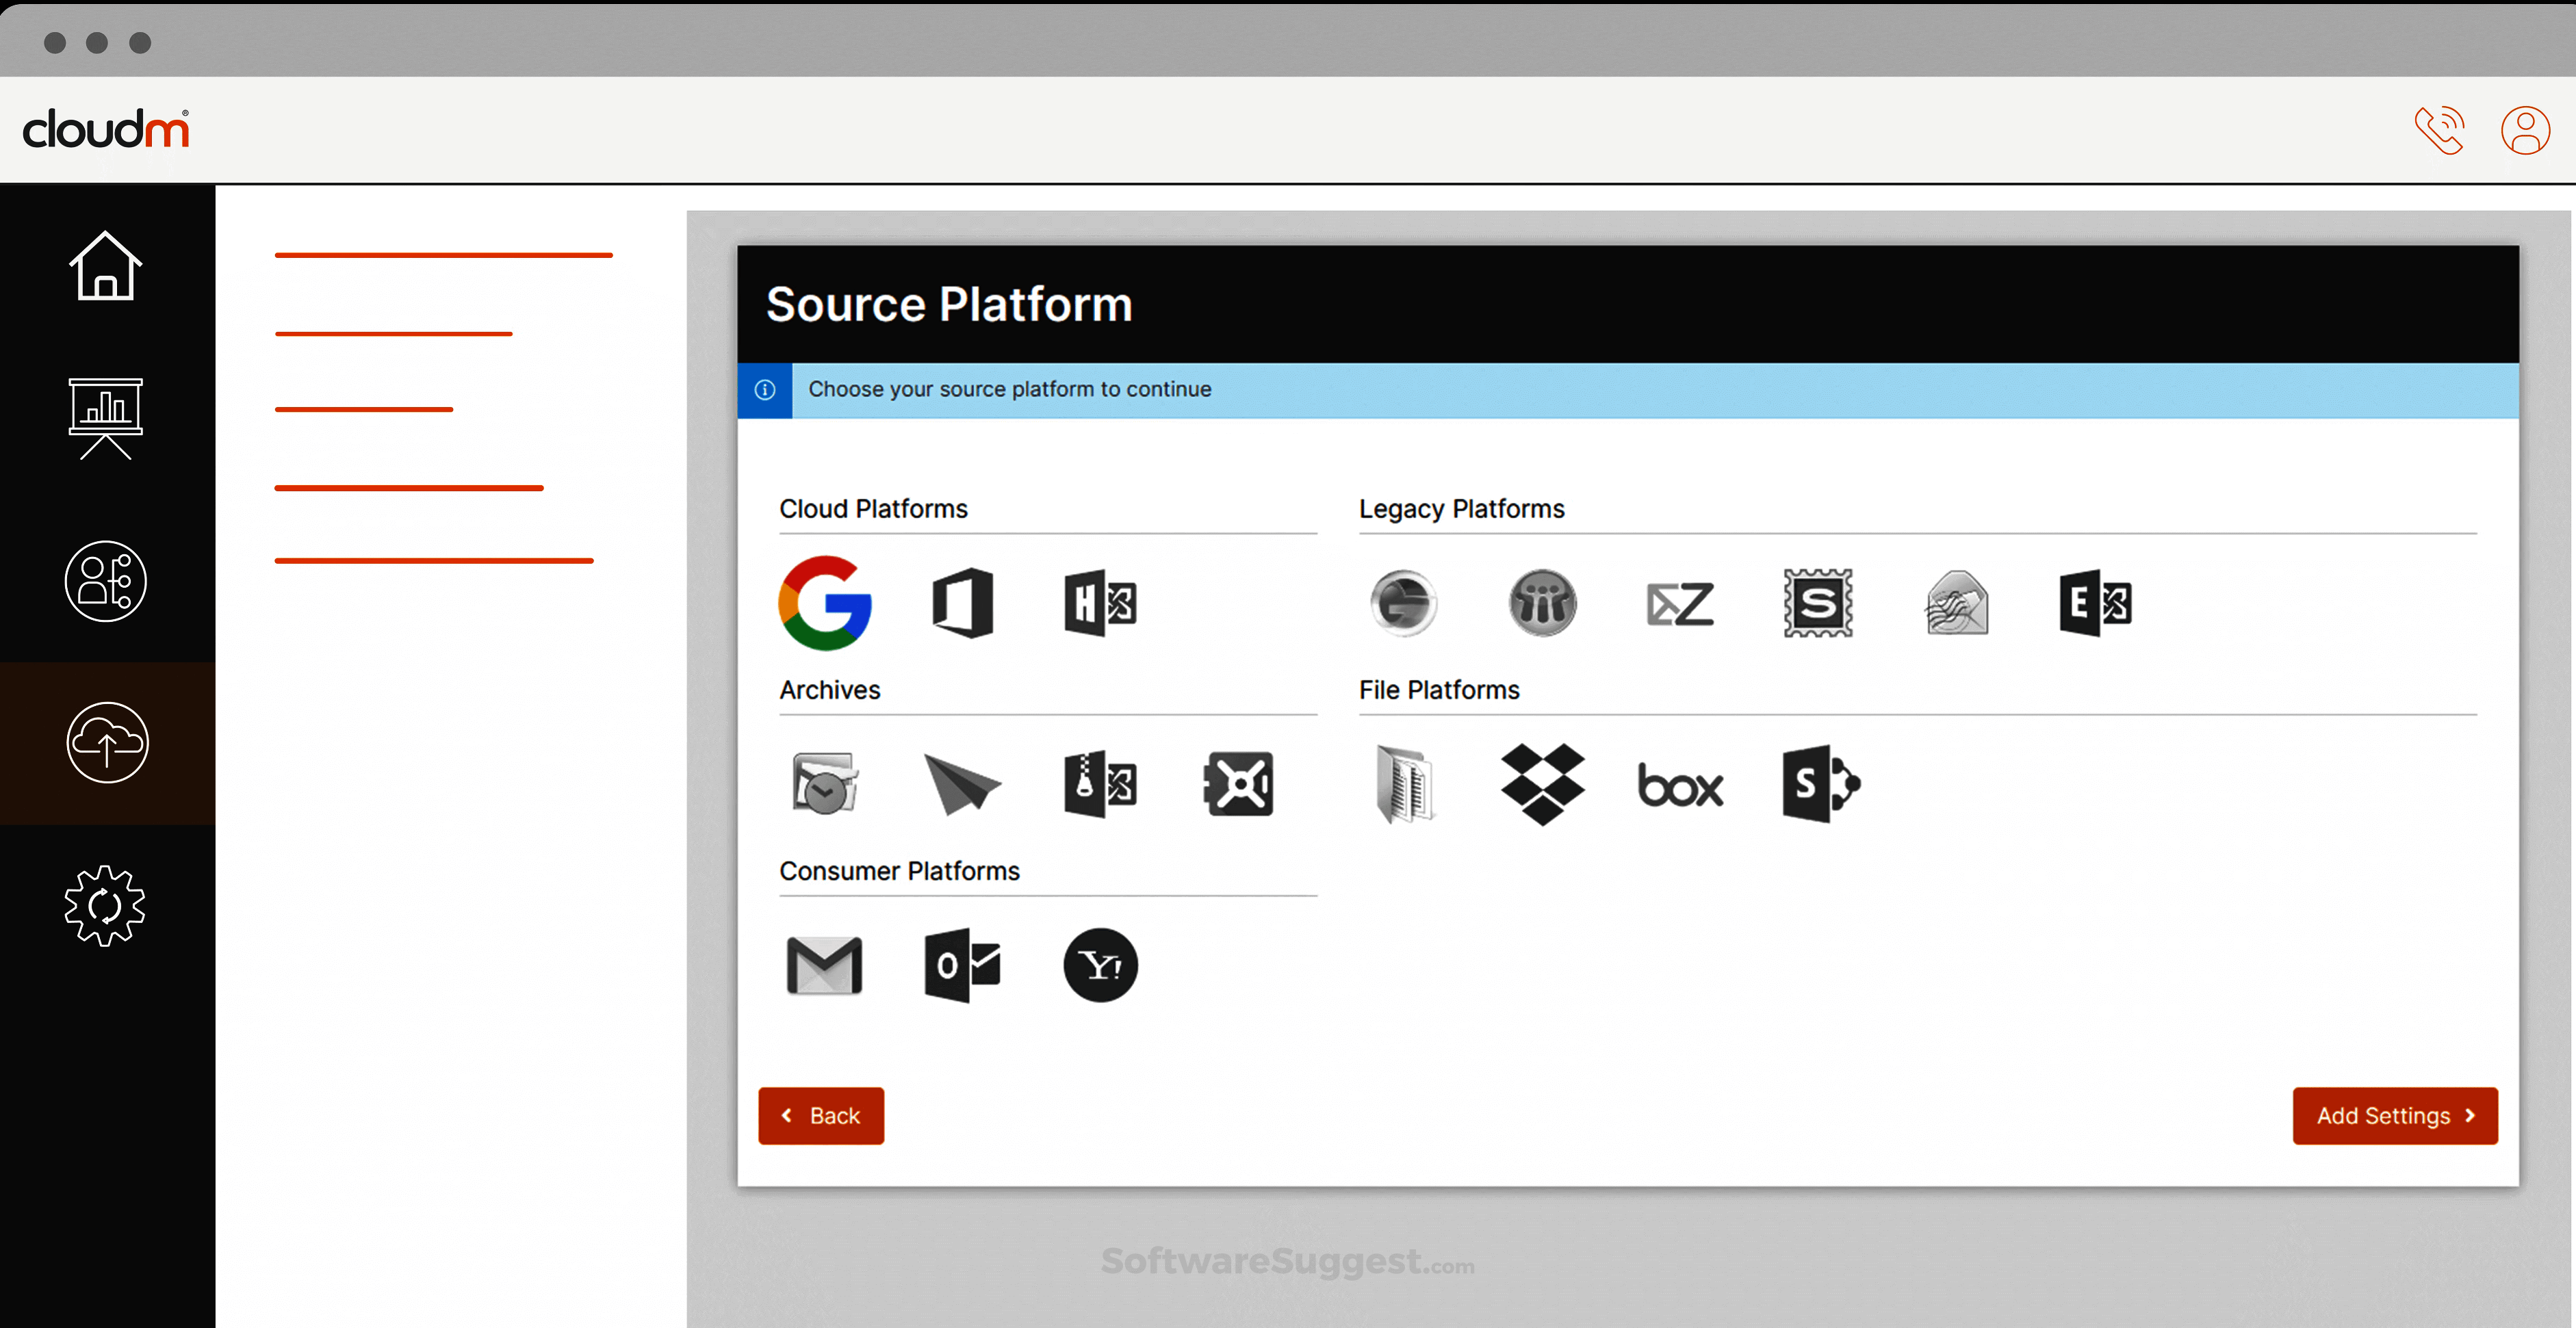Open the cloud migration section in sidebar
2576x1328 pixels.
(106, 743)
